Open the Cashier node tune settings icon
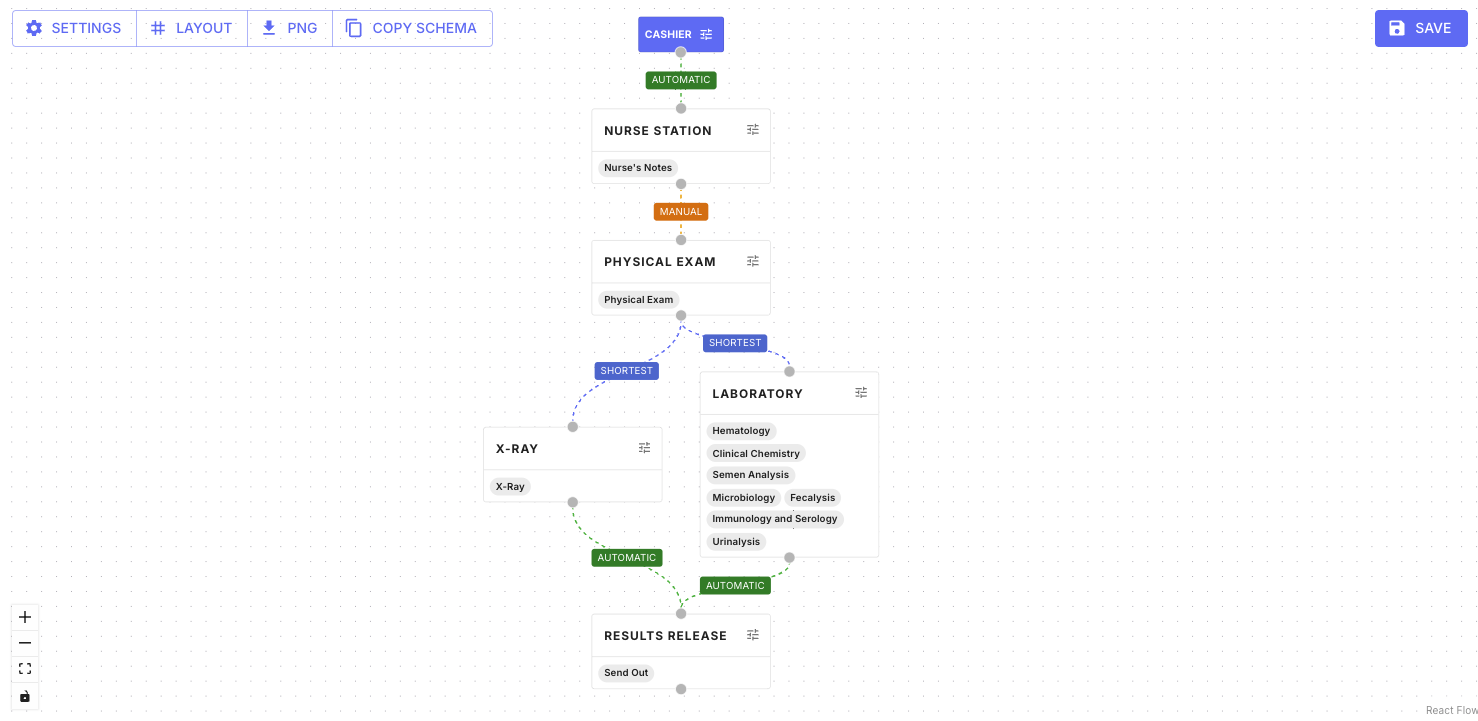The image size is (1478, 721). 707,34
